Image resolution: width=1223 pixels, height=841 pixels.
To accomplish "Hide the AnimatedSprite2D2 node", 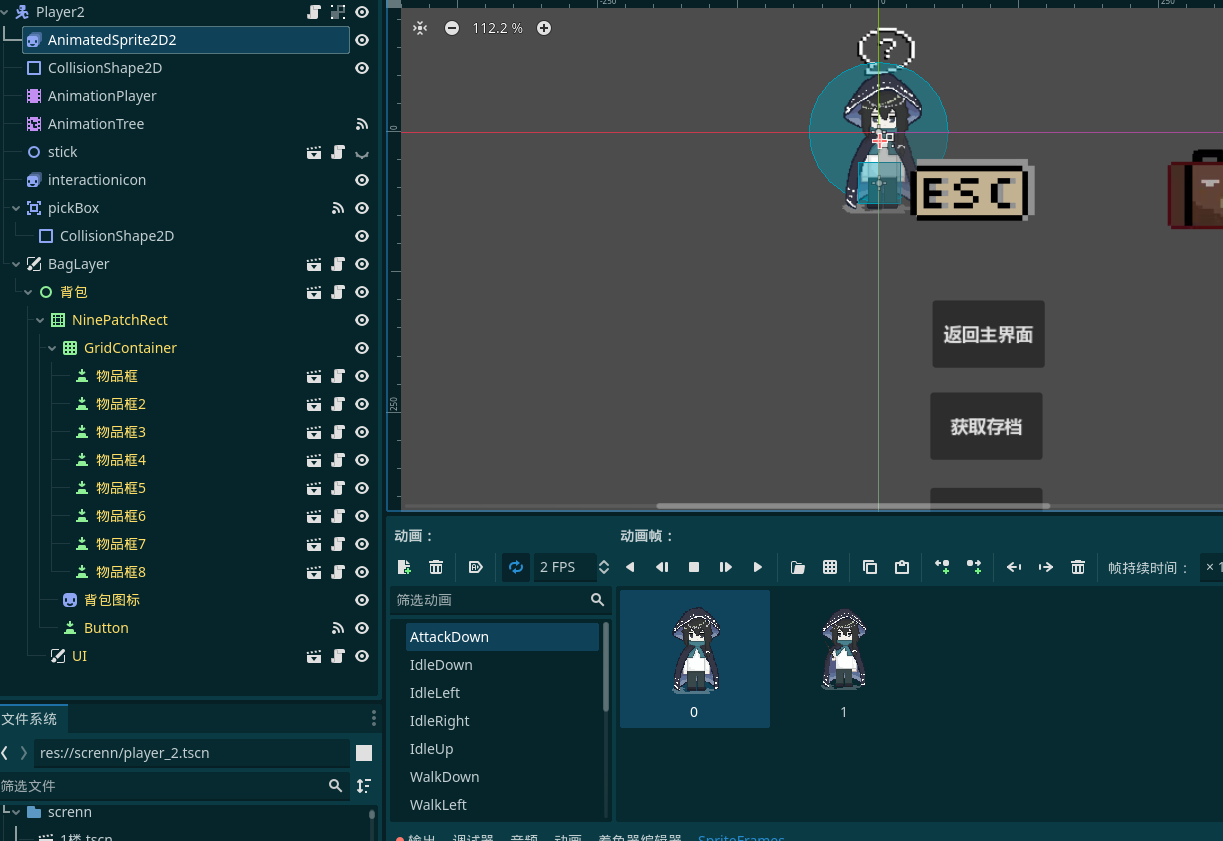I will (362, 40).
